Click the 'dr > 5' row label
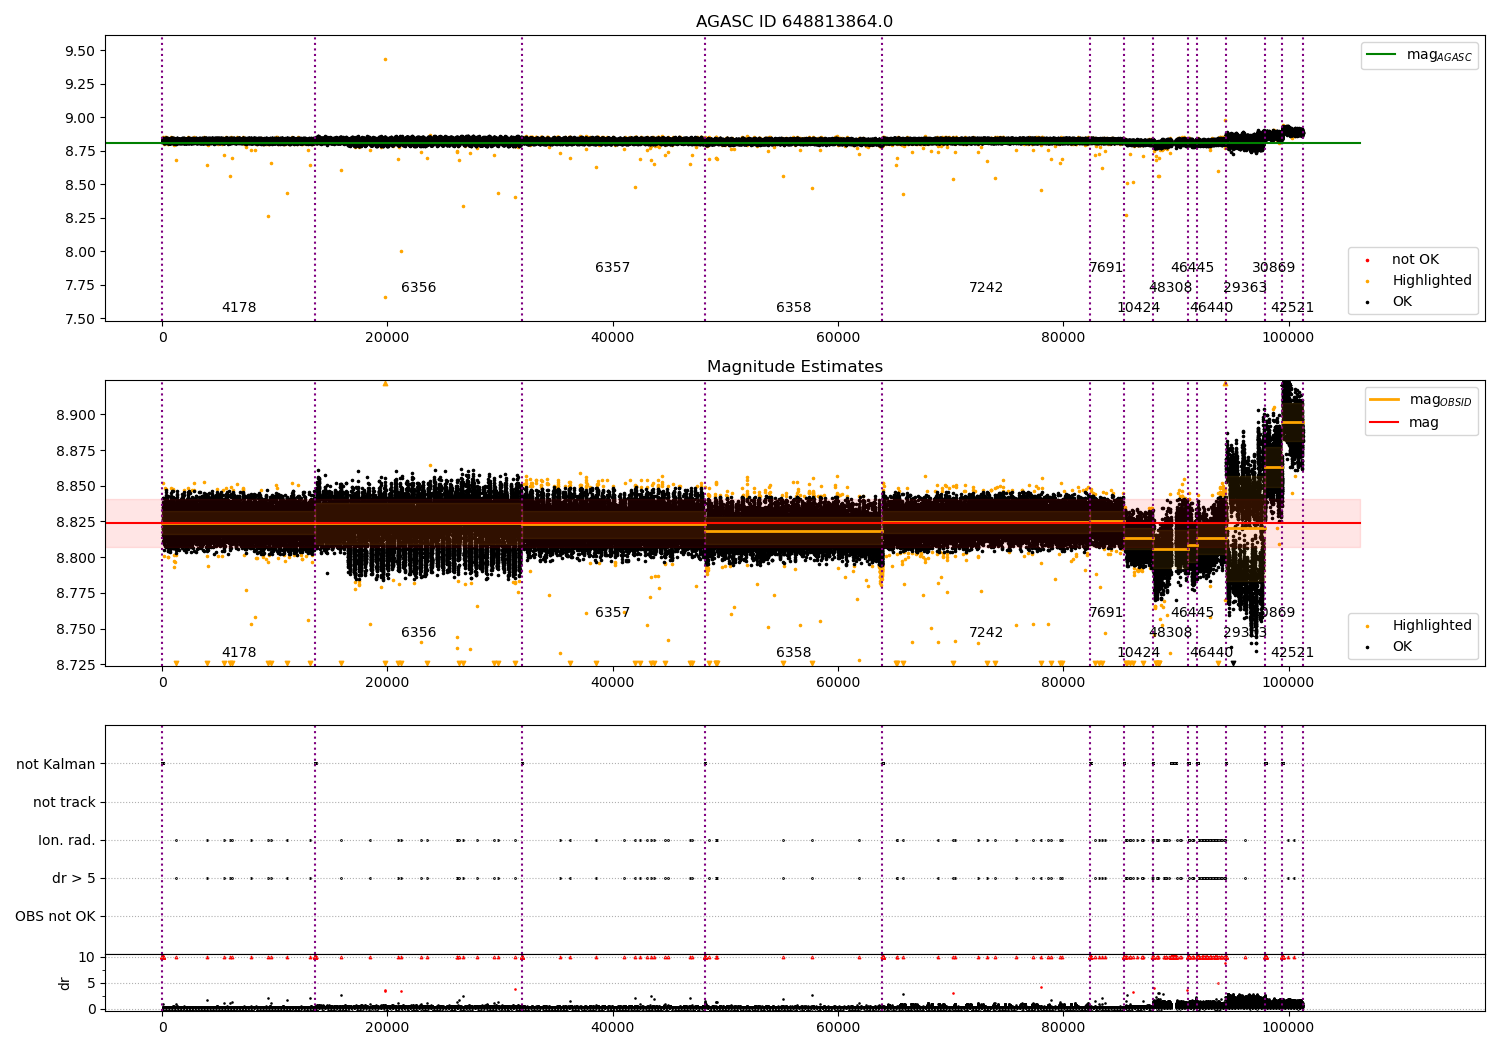 pyautogui.click(x=74, y=879)
